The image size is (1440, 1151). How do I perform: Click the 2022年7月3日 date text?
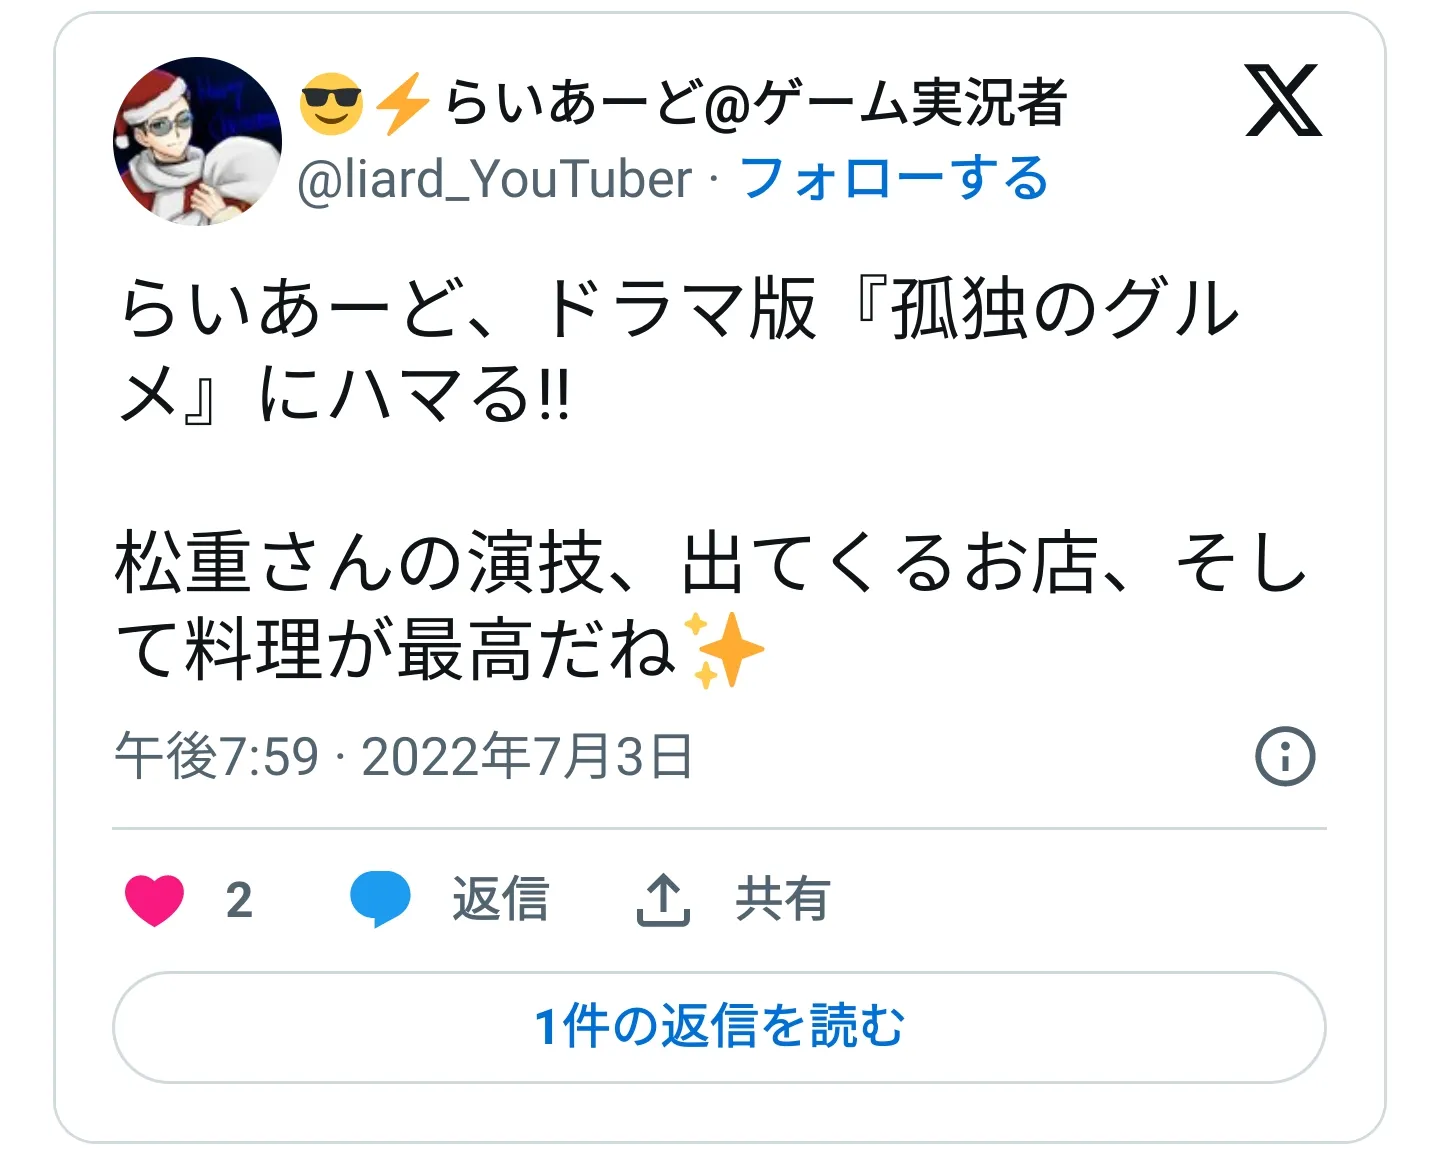tap(527, 756)
